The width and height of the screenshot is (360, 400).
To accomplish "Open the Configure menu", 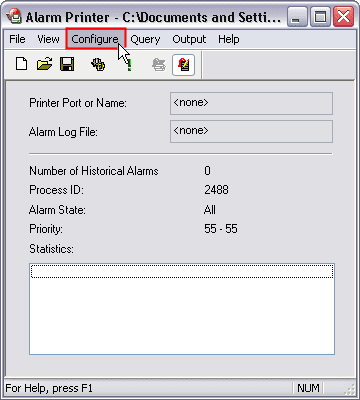I will click(95, 39).
